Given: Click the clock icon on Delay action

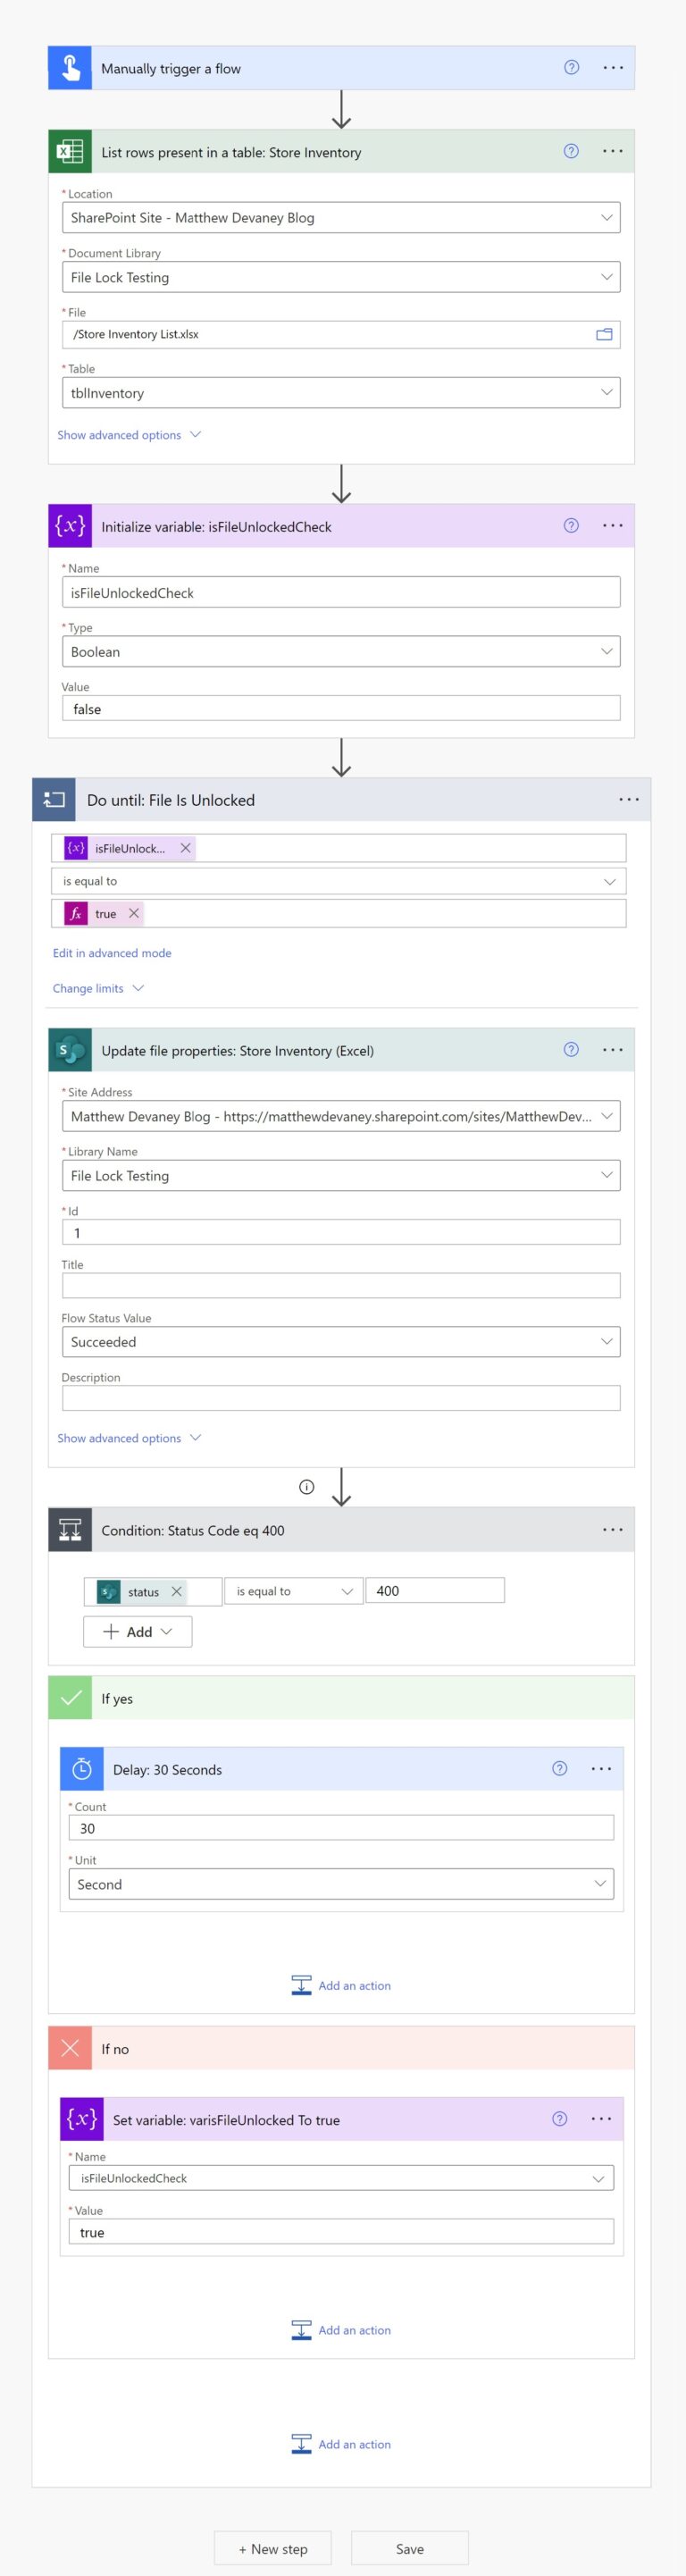Looking at the screenshot, I should [x=82, y=1769].
